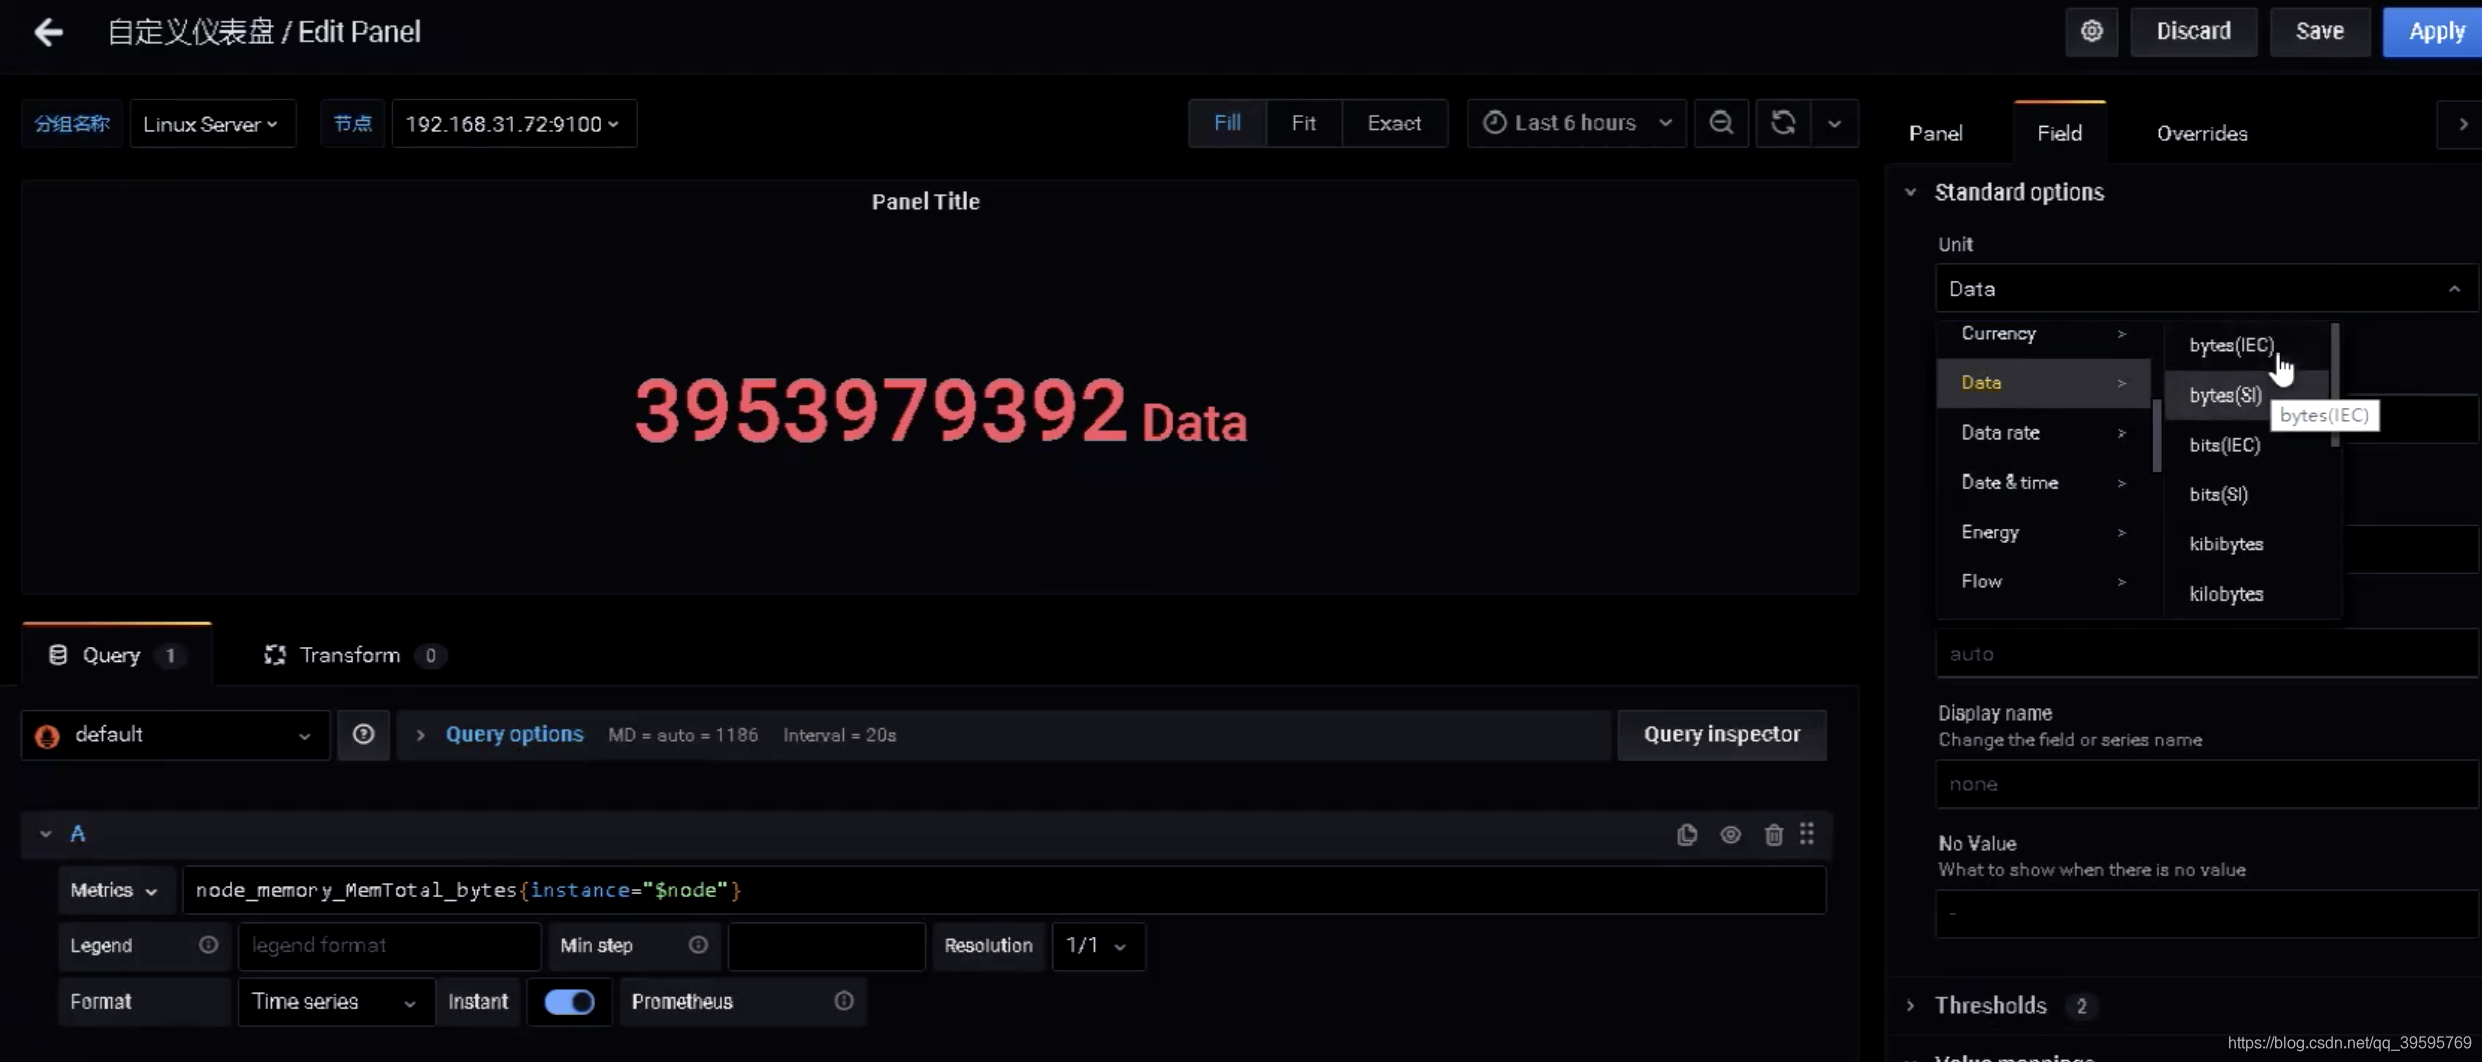Toggle the Instant query switch
Image resolution: width=2482 pixels, height=1062 pixels.
click(570, 1001)
